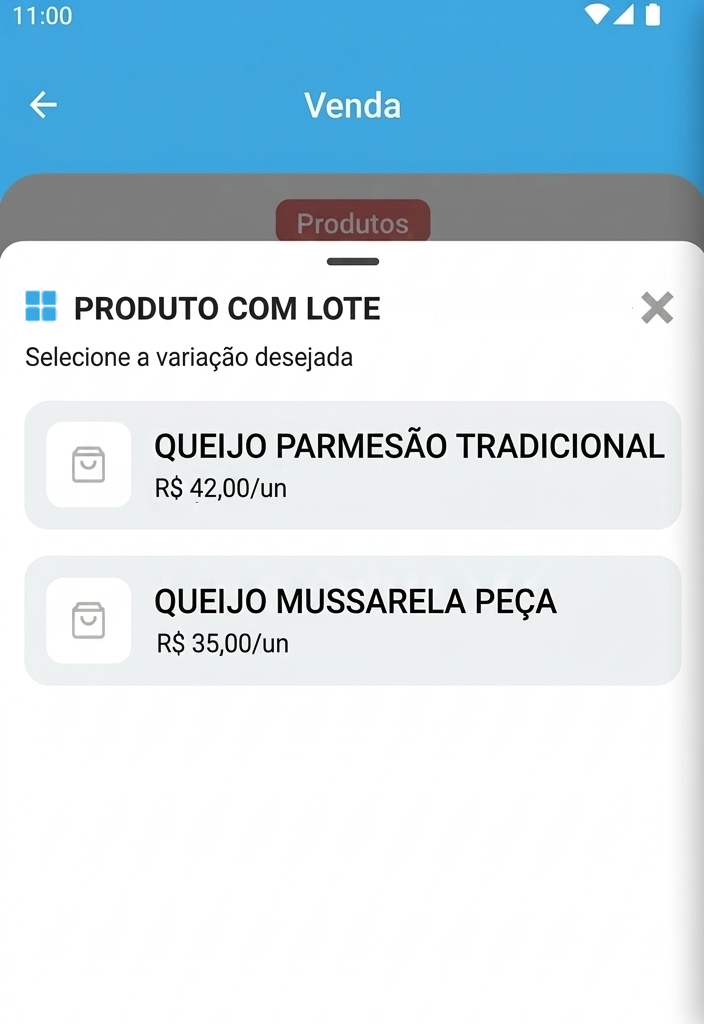Tap the 11:00 clock in status bar
Viewport: 704px width, 1024px height.
[42, 16]
